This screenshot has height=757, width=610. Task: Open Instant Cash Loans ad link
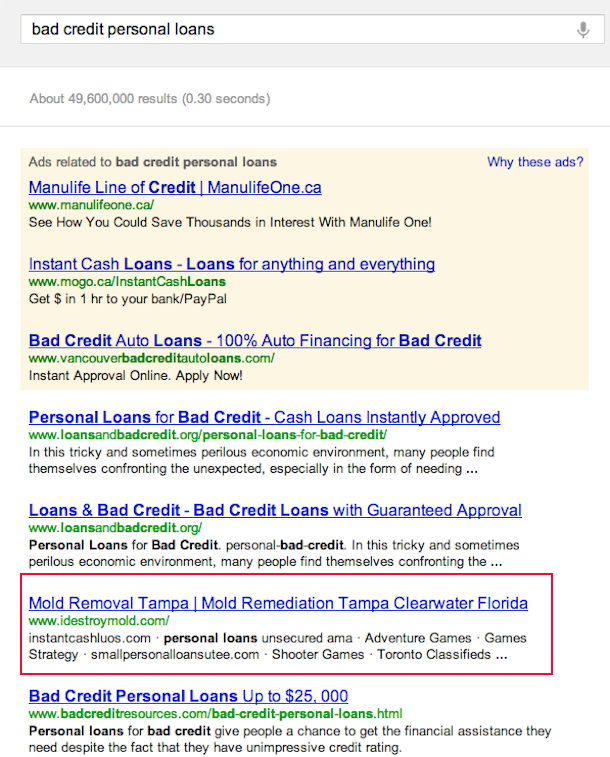pyautogui.click(x=232, y=264)
